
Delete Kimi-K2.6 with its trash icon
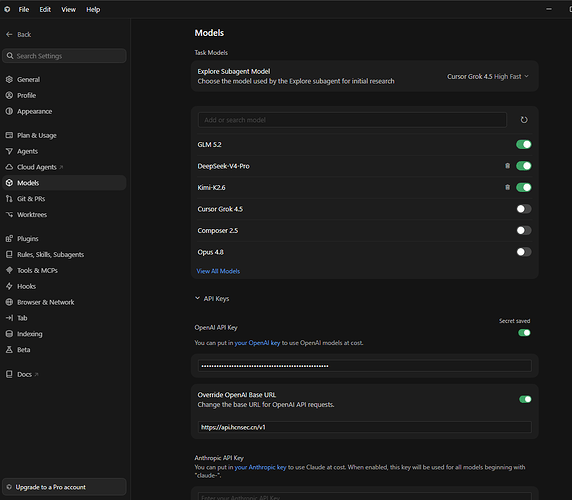(x=507, y=187)
